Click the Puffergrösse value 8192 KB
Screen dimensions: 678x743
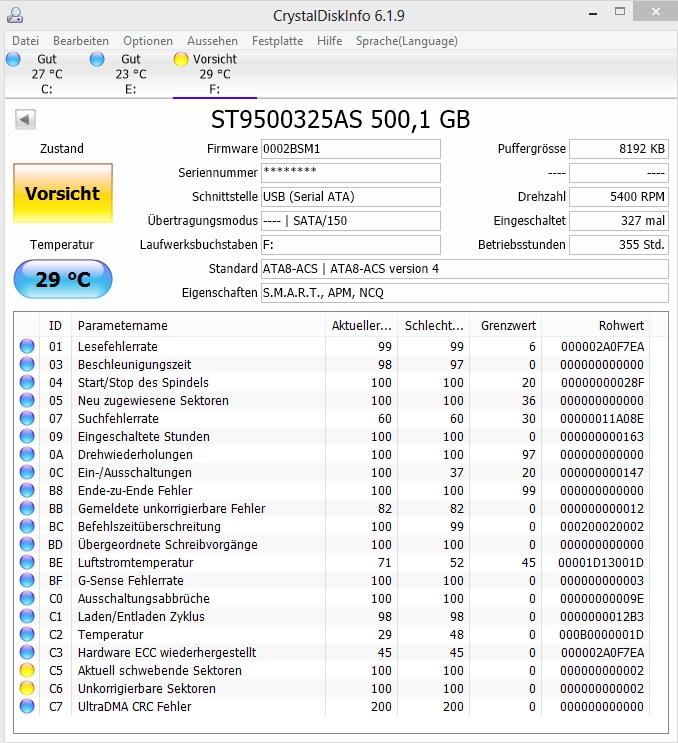[619, 149]
